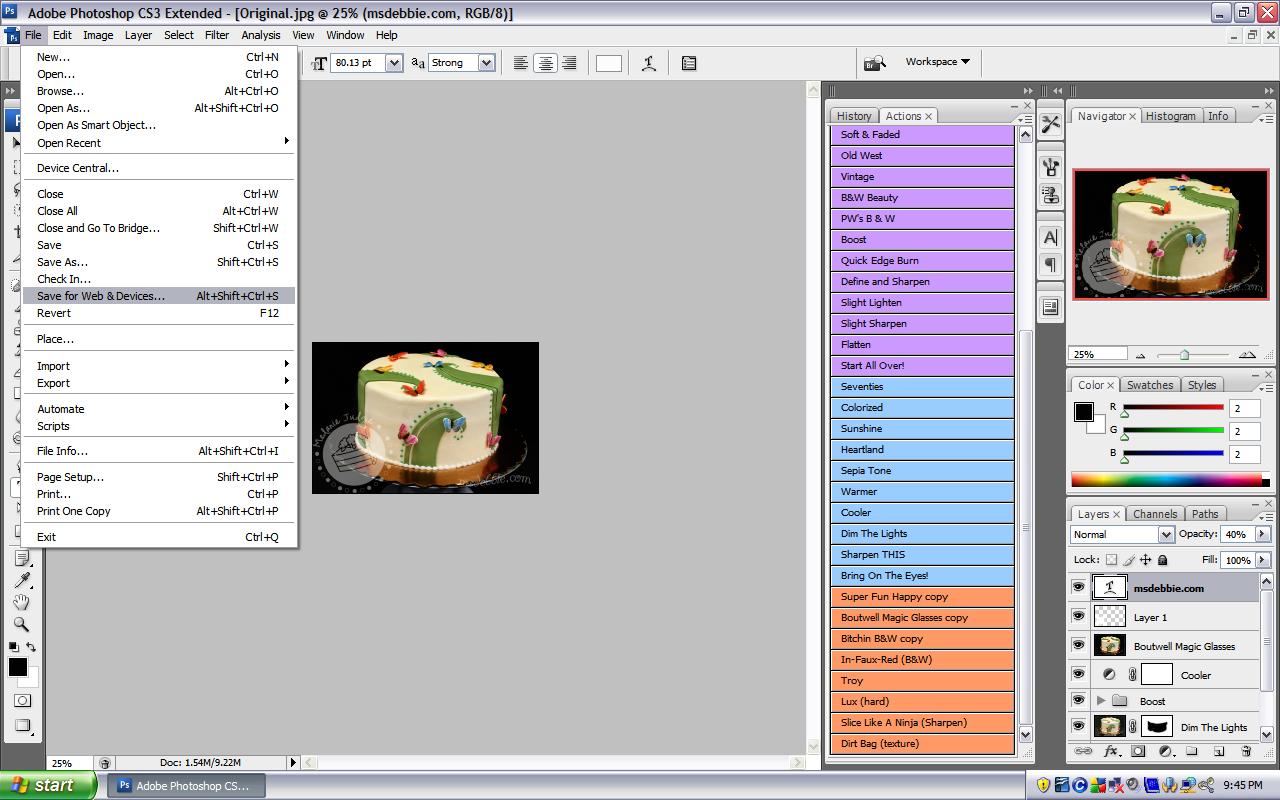
Task: Select the Hand tool
Action: click(x=22, y=603)
